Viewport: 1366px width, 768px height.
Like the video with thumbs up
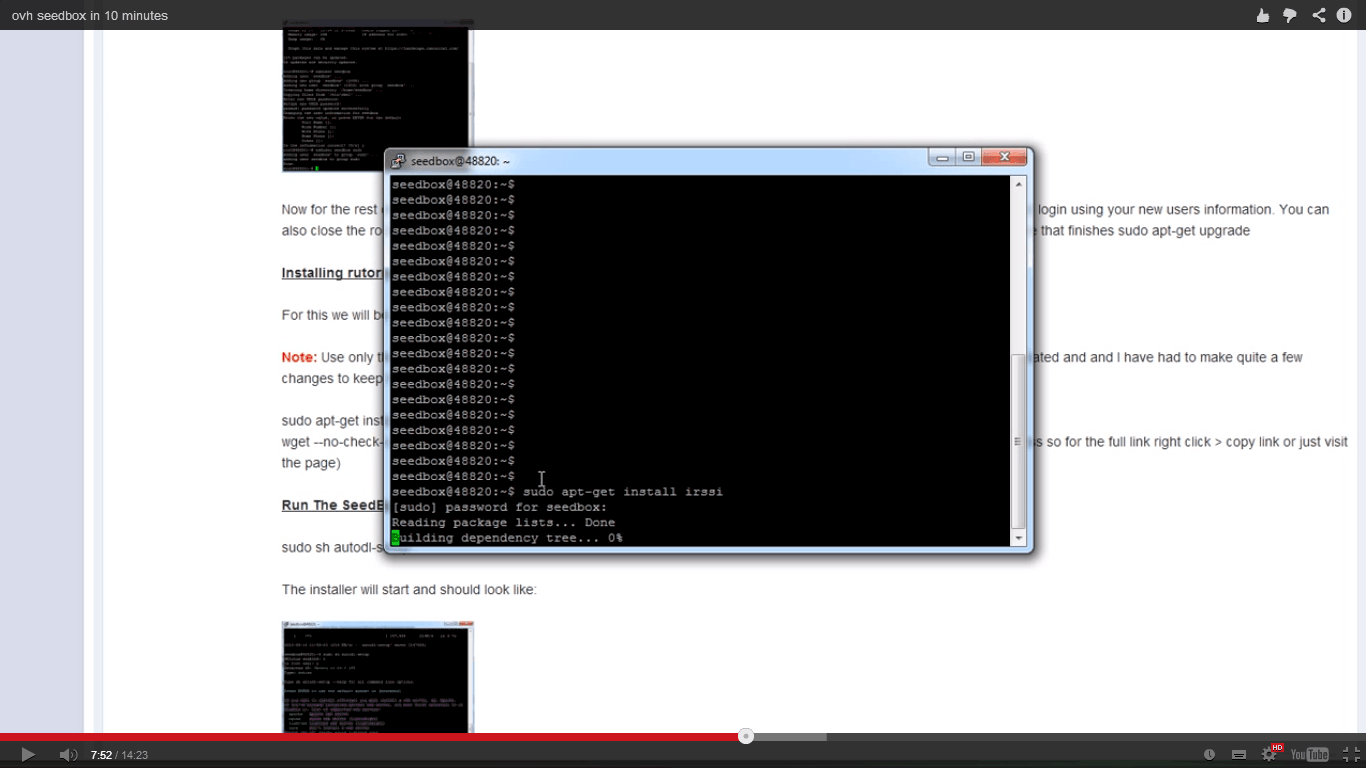(1263, 15)
